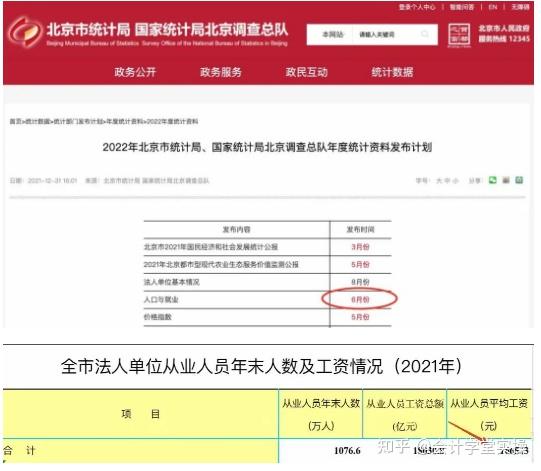Click 统计部门发布计划 in the breadcrumb
Screen dimensions: 541x471
tap(78, 121)
